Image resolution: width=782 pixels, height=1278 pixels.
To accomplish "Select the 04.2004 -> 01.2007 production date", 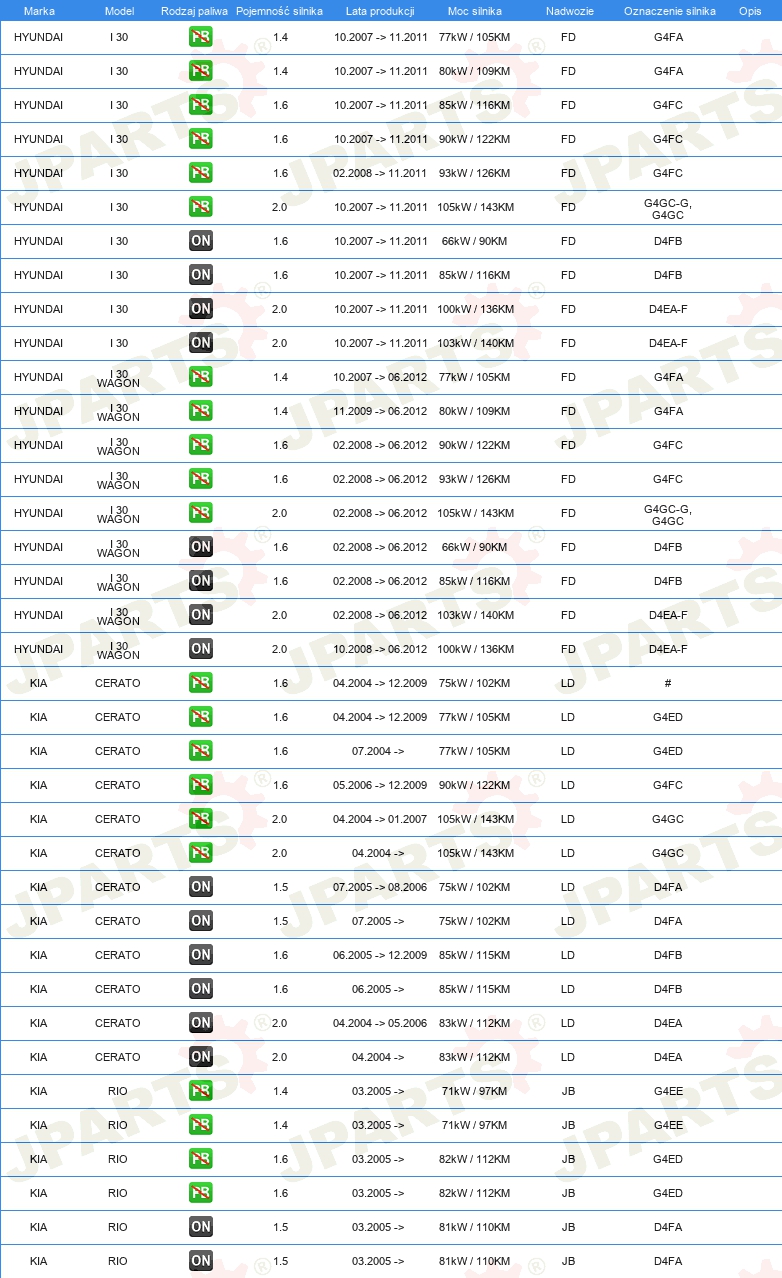I will [x=380, y=819].
